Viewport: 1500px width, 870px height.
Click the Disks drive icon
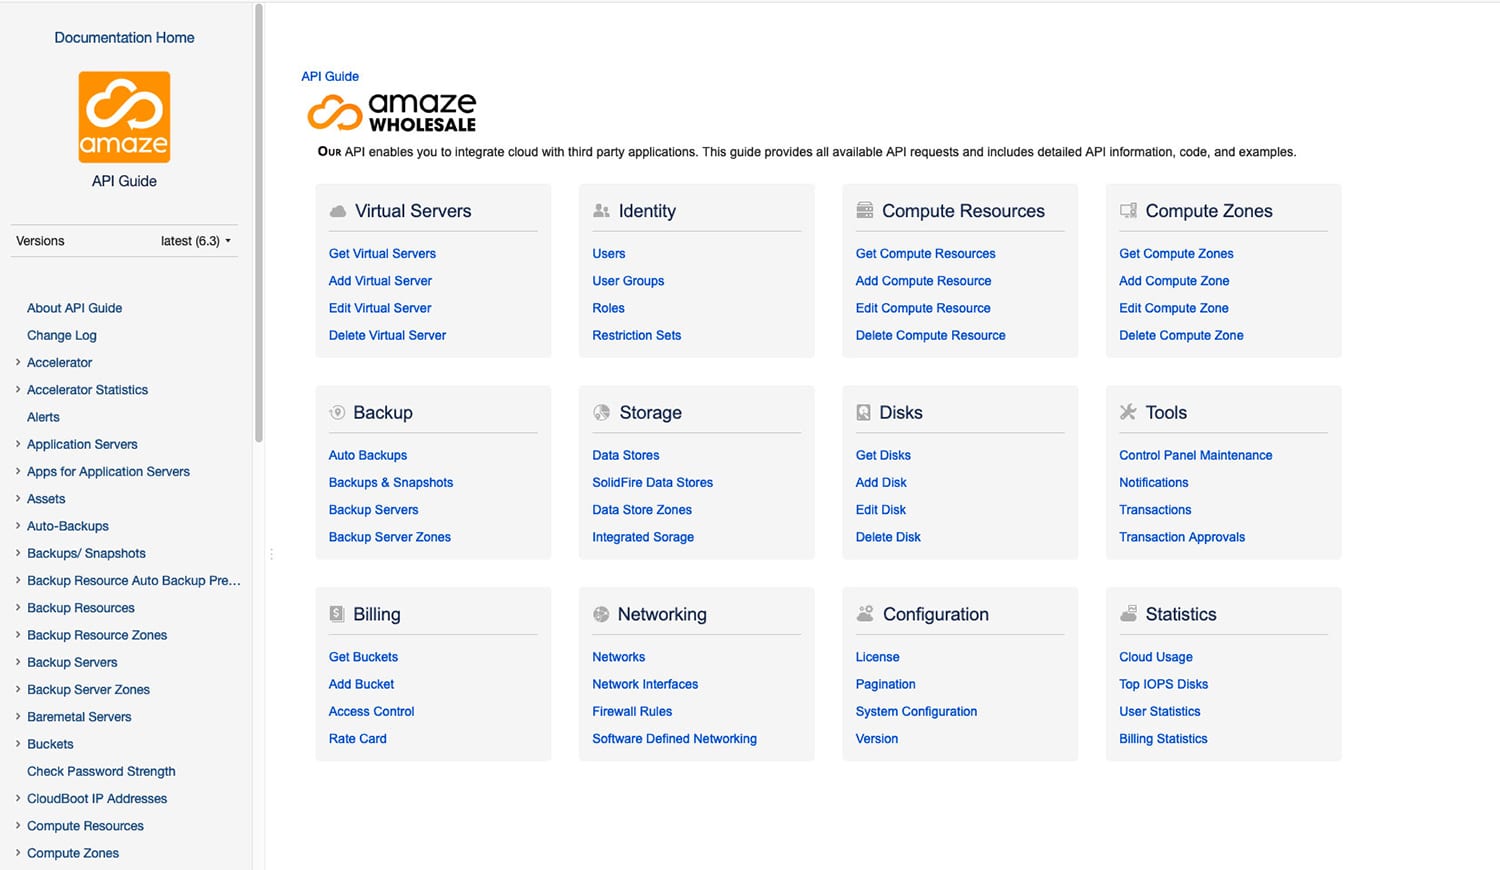click(863, 412)
